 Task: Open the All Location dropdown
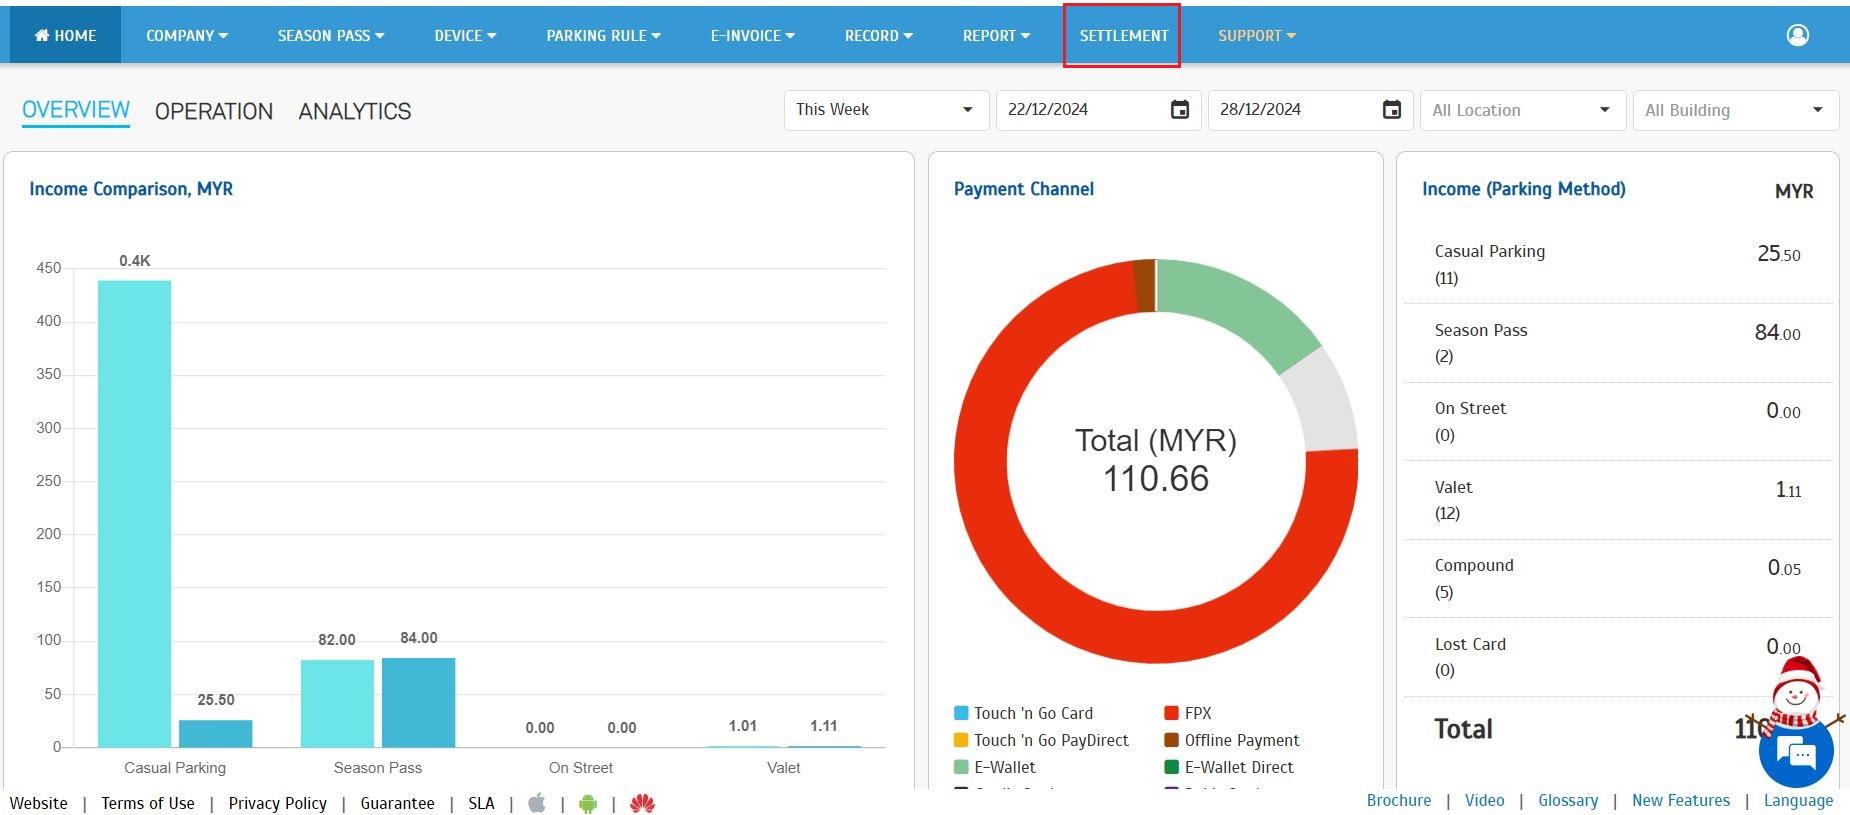point(1521,110)
